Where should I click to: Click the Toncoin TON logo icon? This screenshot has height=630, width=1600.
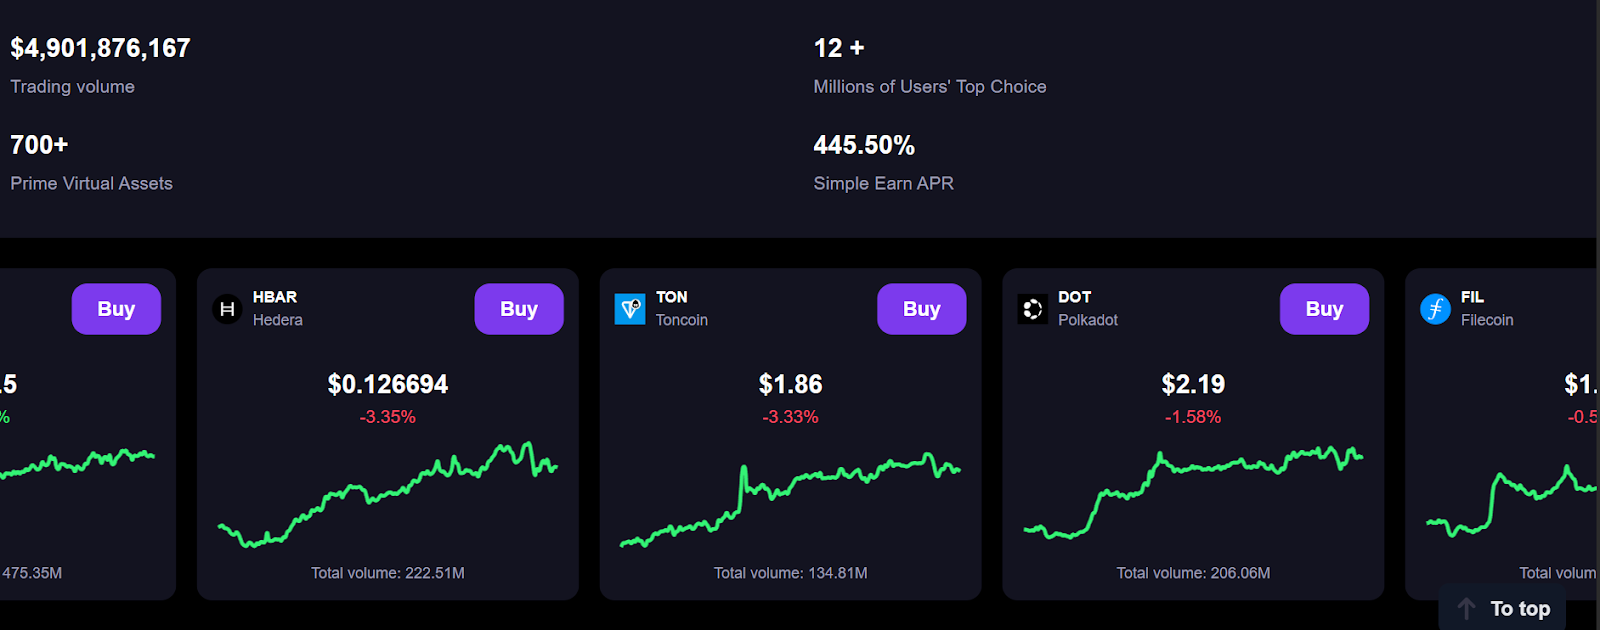coord(630,309)
